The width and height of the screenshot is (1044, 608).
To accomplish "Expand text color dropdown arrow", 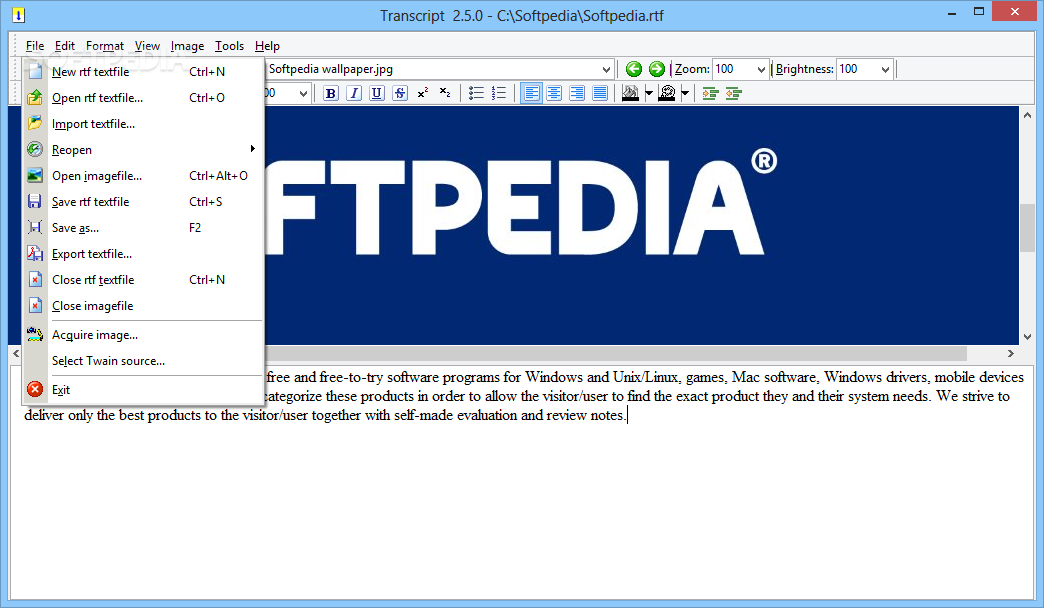I will click(649, 93).
